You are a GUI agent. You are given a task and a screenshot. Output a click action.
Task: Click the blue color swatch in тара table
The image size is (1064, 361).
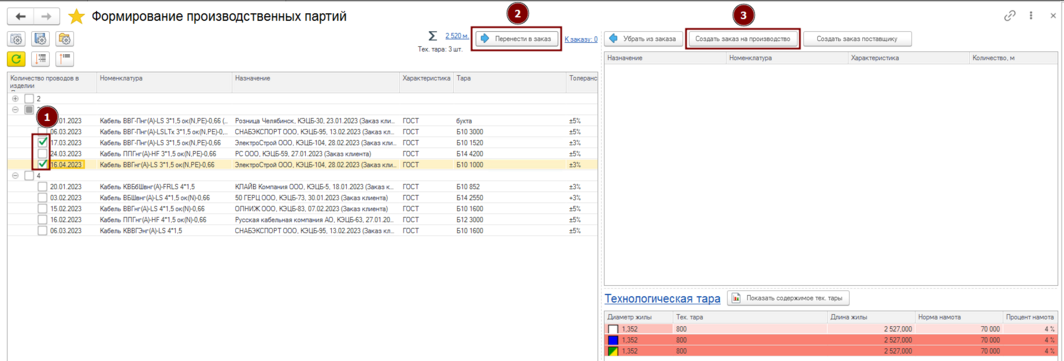[x=613, y=339]
